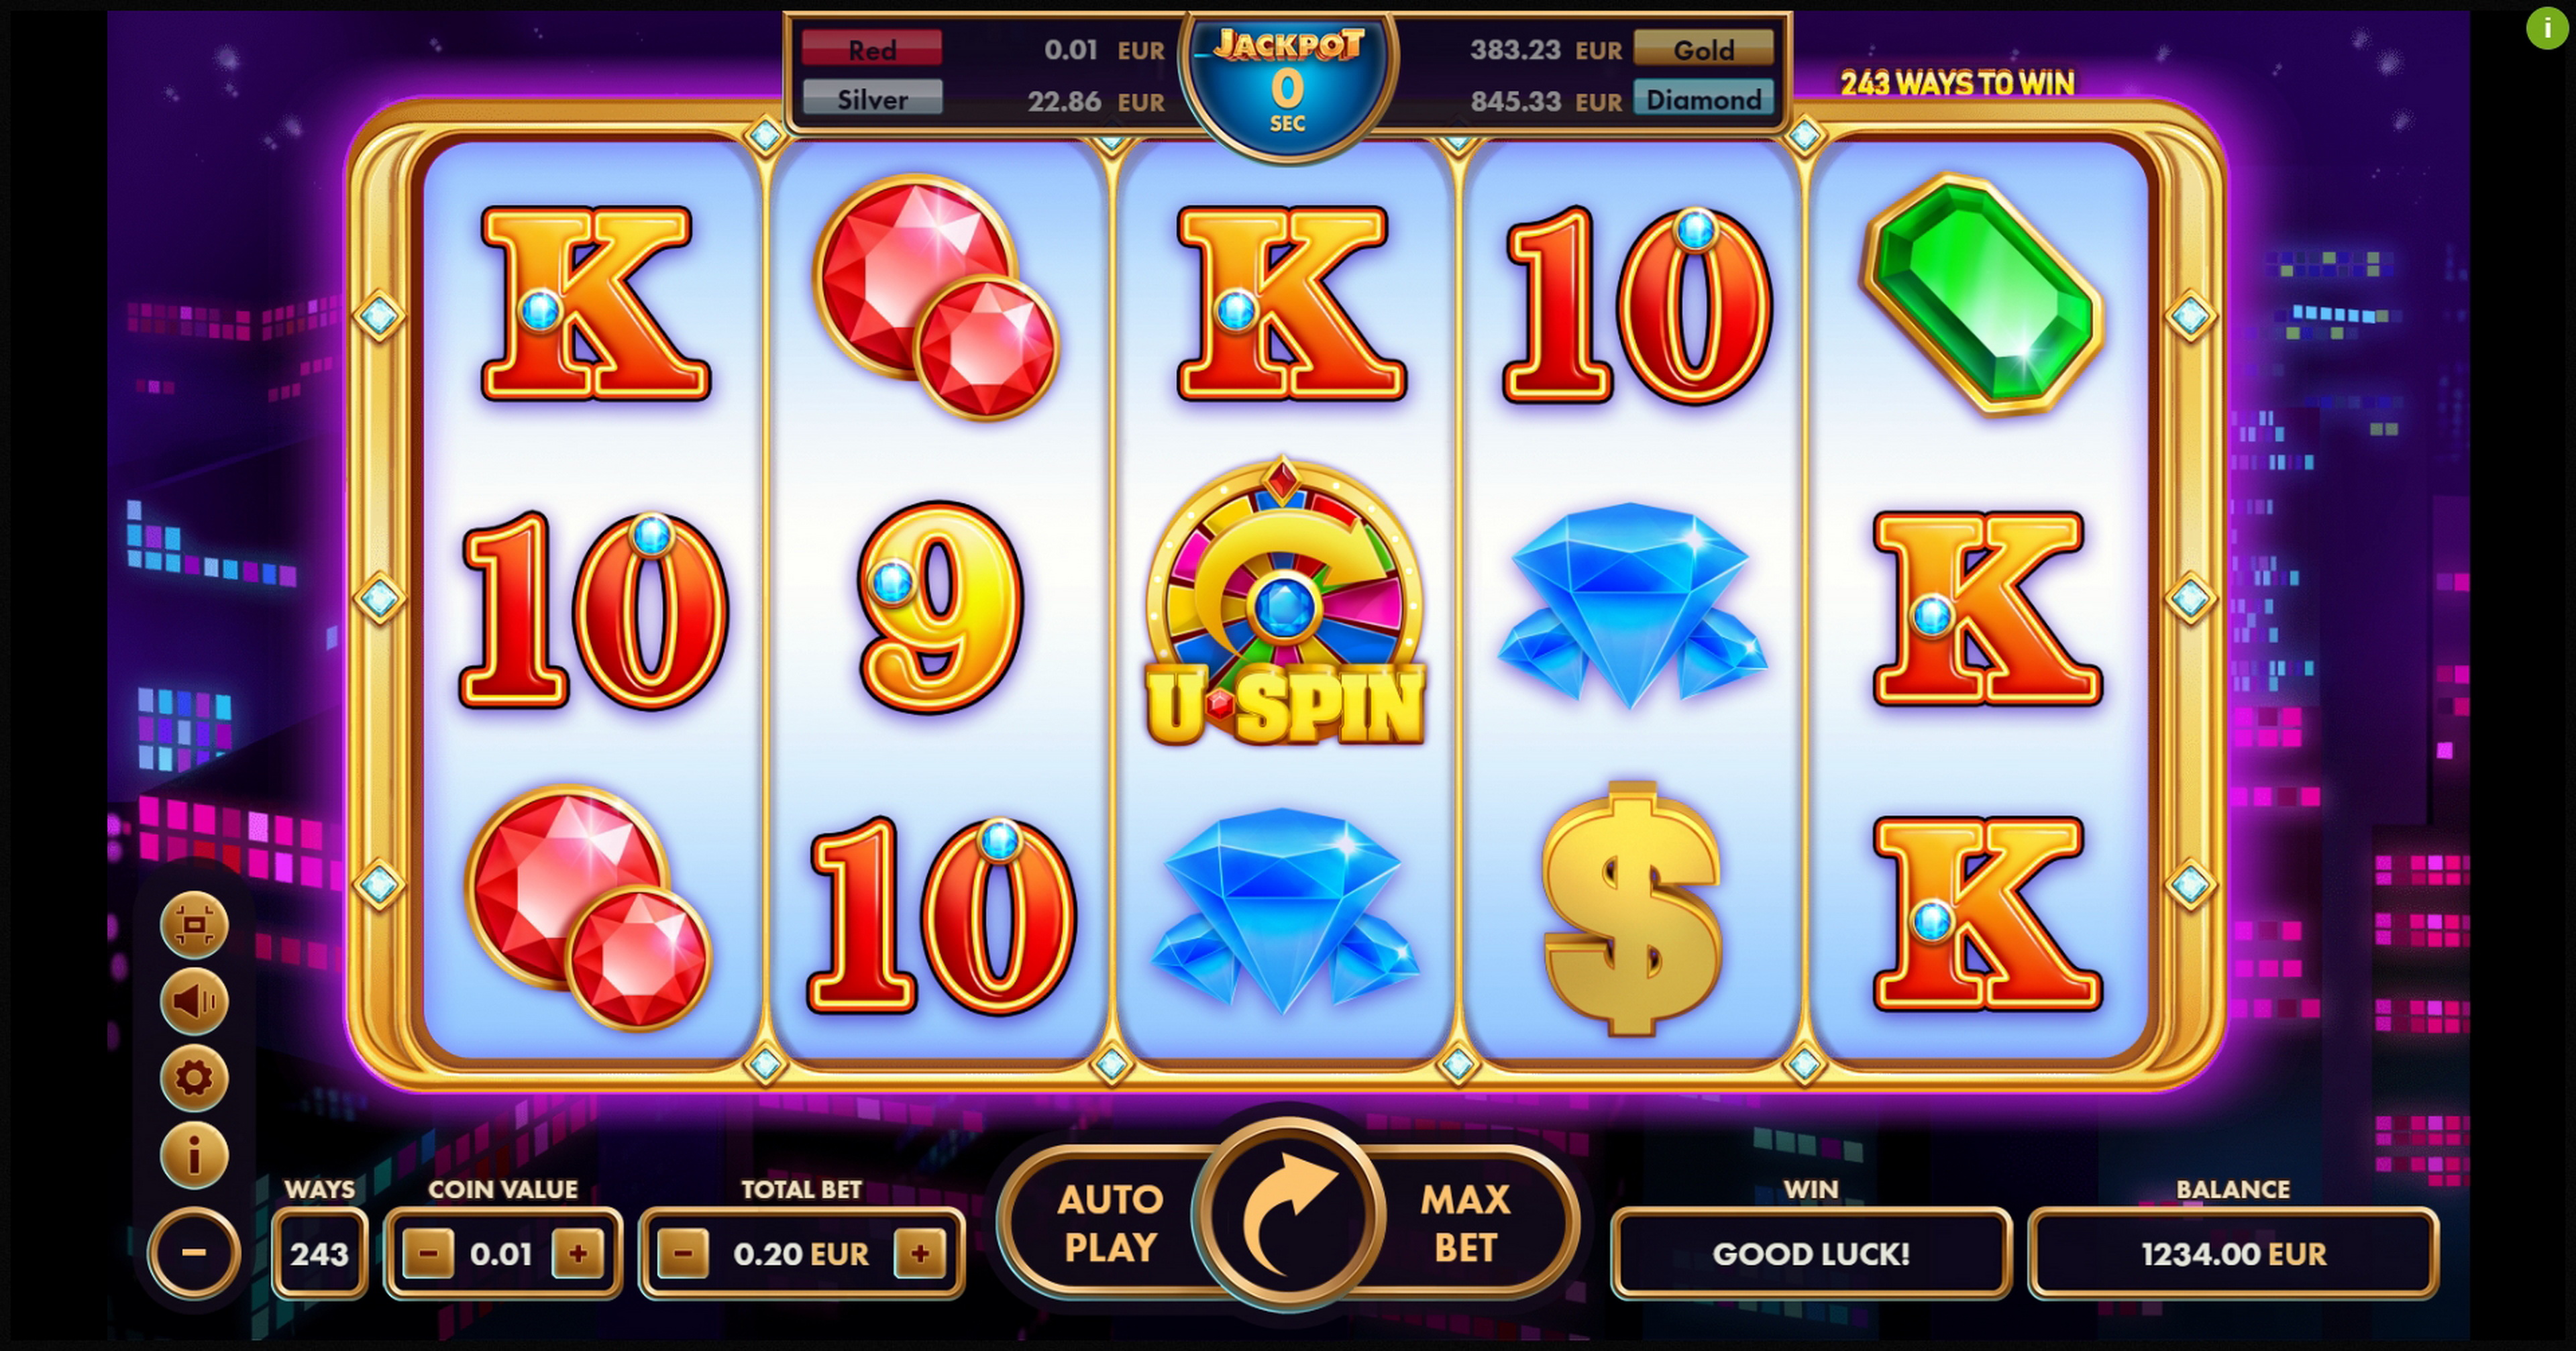
Task: Click the green info icon top right
Action: pyautogui.click(x=2546, y=29)
